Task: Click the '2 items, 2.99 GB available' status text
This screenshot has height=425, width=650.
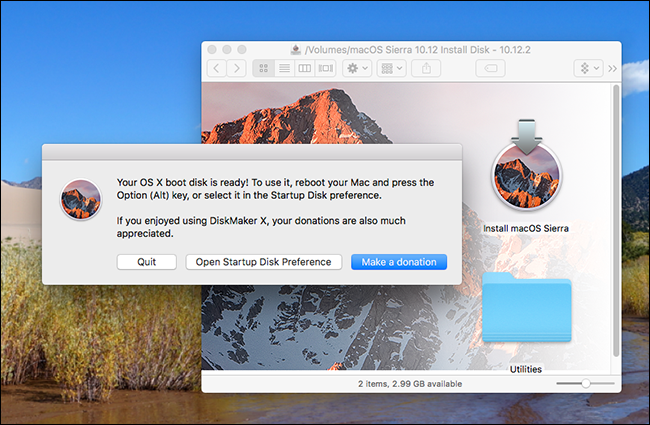Action: (x=410, y=384)
